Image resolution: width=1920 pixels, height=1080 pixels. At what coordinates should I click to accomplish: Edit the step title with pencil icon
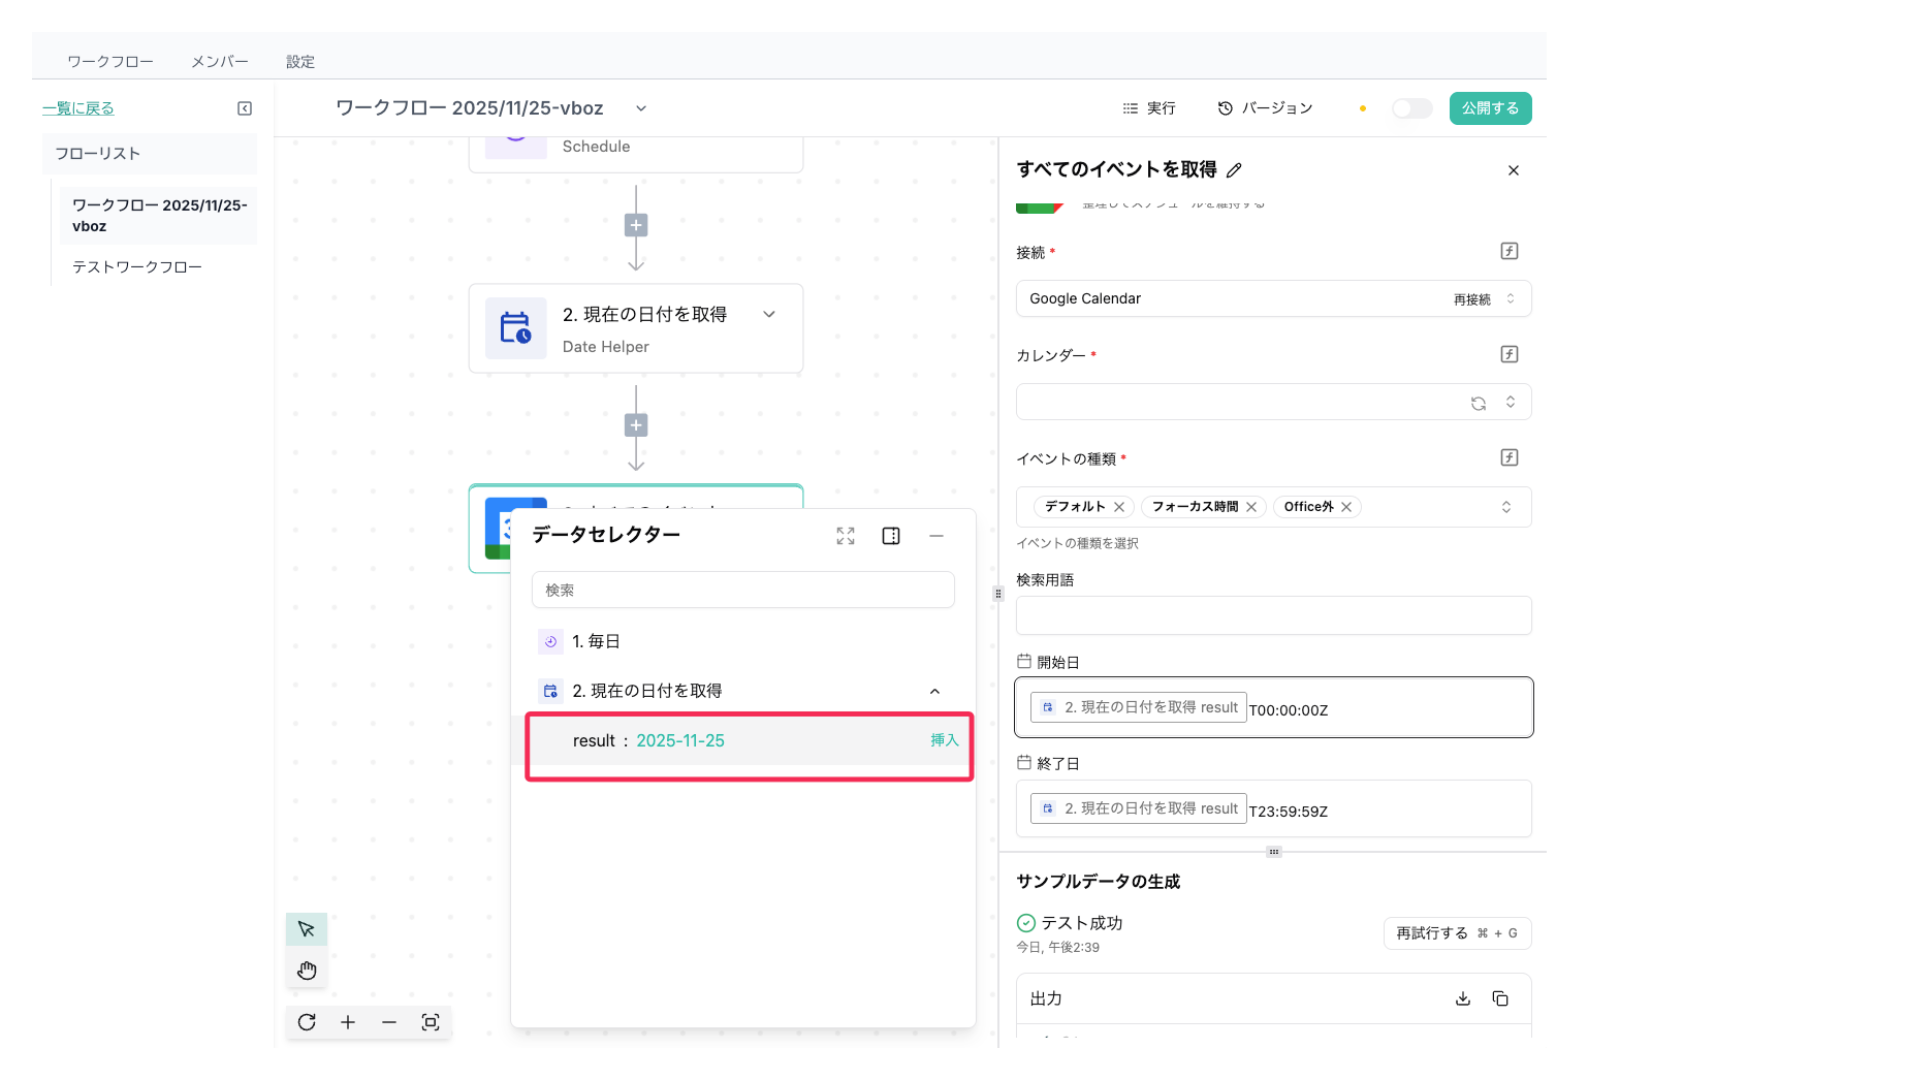point(1234,170)
